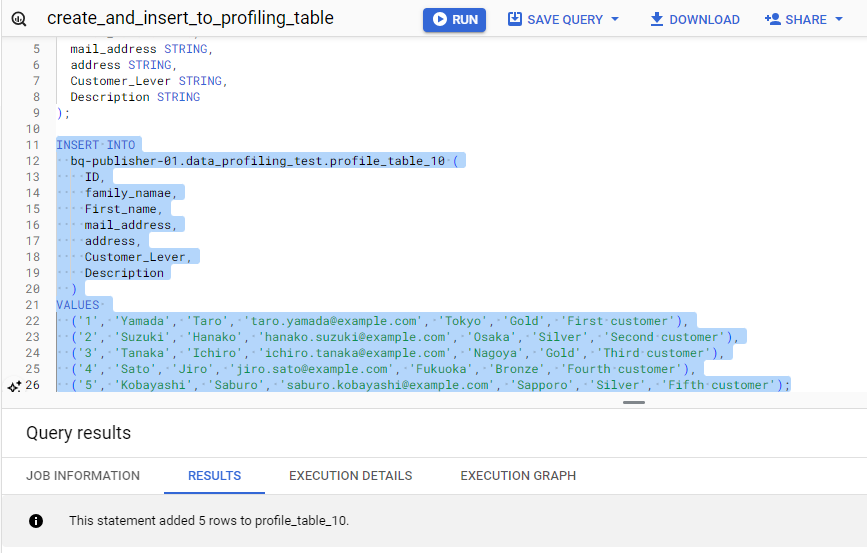The height and width of the screenshot is (553, 867).
Task: Click the DOWNLOAD button
Action: tap(694, 19)
